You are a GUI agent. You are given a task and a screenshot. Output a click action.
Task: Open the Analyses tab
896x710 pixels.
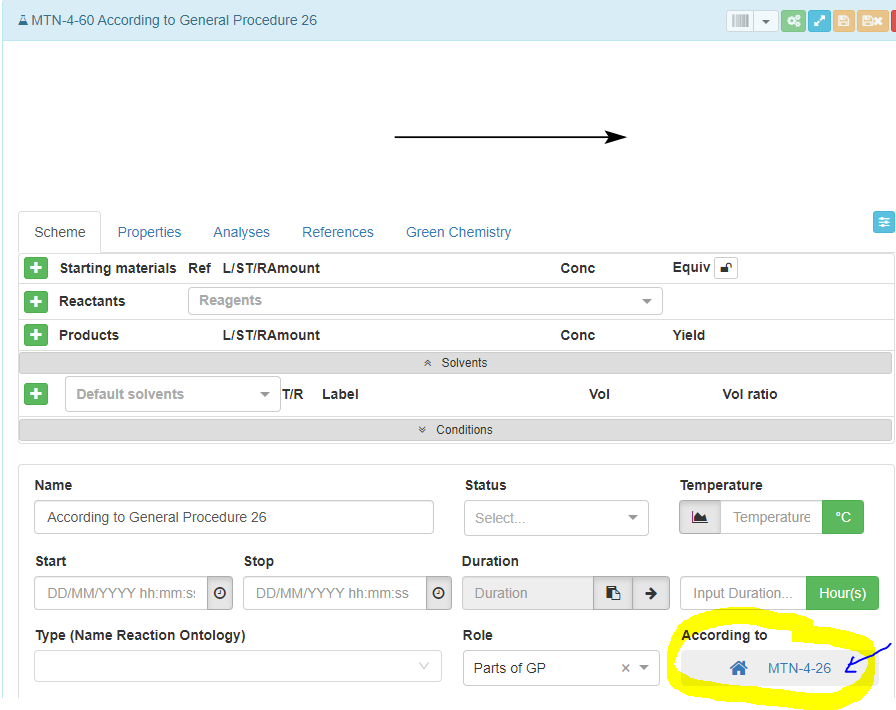click(241, 232)
